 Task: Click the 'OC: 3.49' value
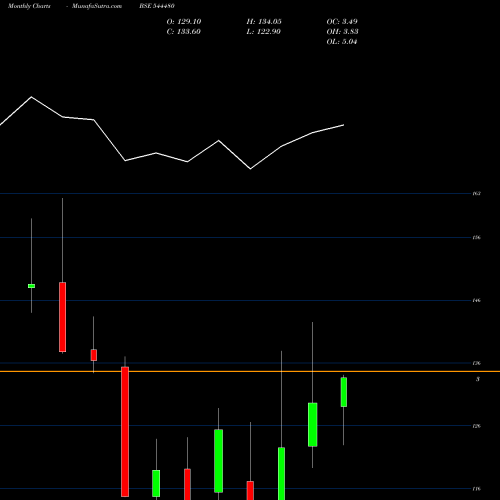click(342, 22)
